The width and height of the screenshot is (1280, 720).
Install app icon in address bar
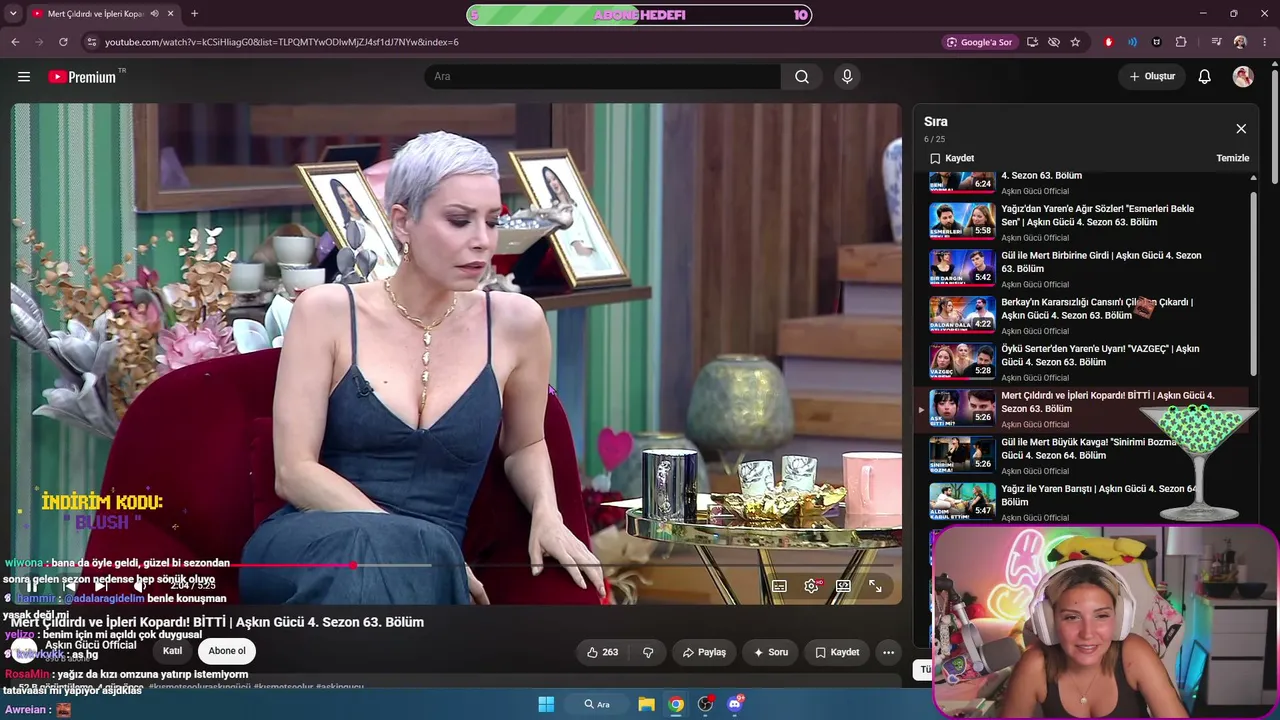click(x=1032, y=42)
